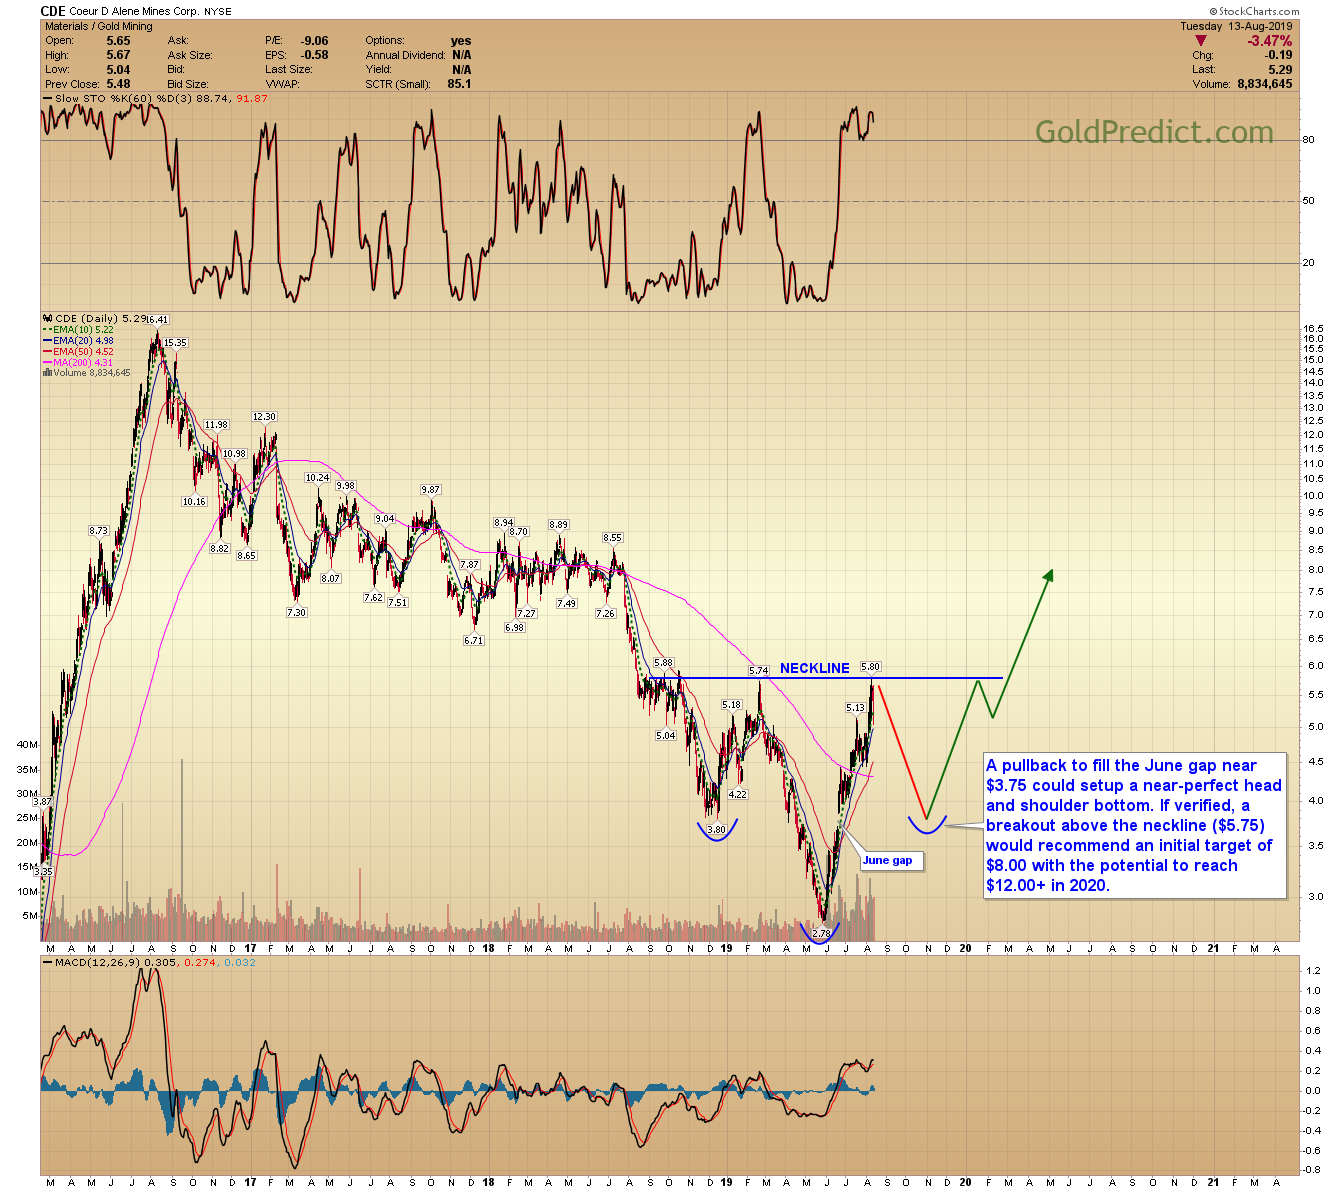Screen dimensions: 1340x1192
Task: Select the Open value 5.65
Action: 118,41
